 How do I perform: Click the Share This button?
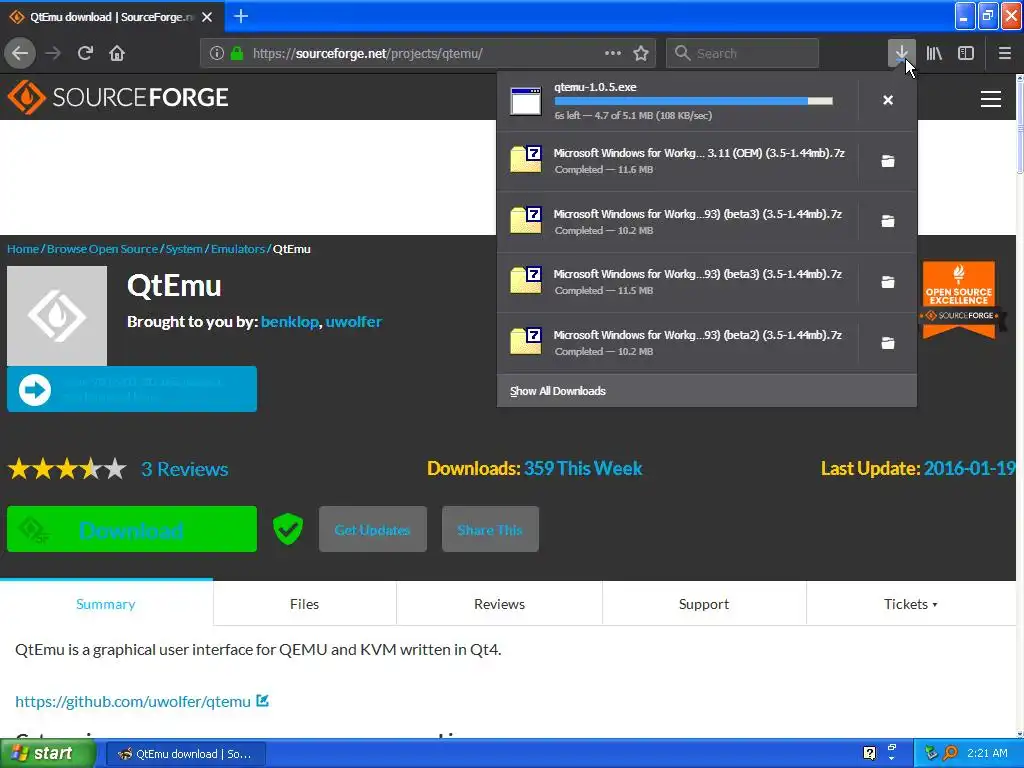pyautogui.click(x=490, y=529)
